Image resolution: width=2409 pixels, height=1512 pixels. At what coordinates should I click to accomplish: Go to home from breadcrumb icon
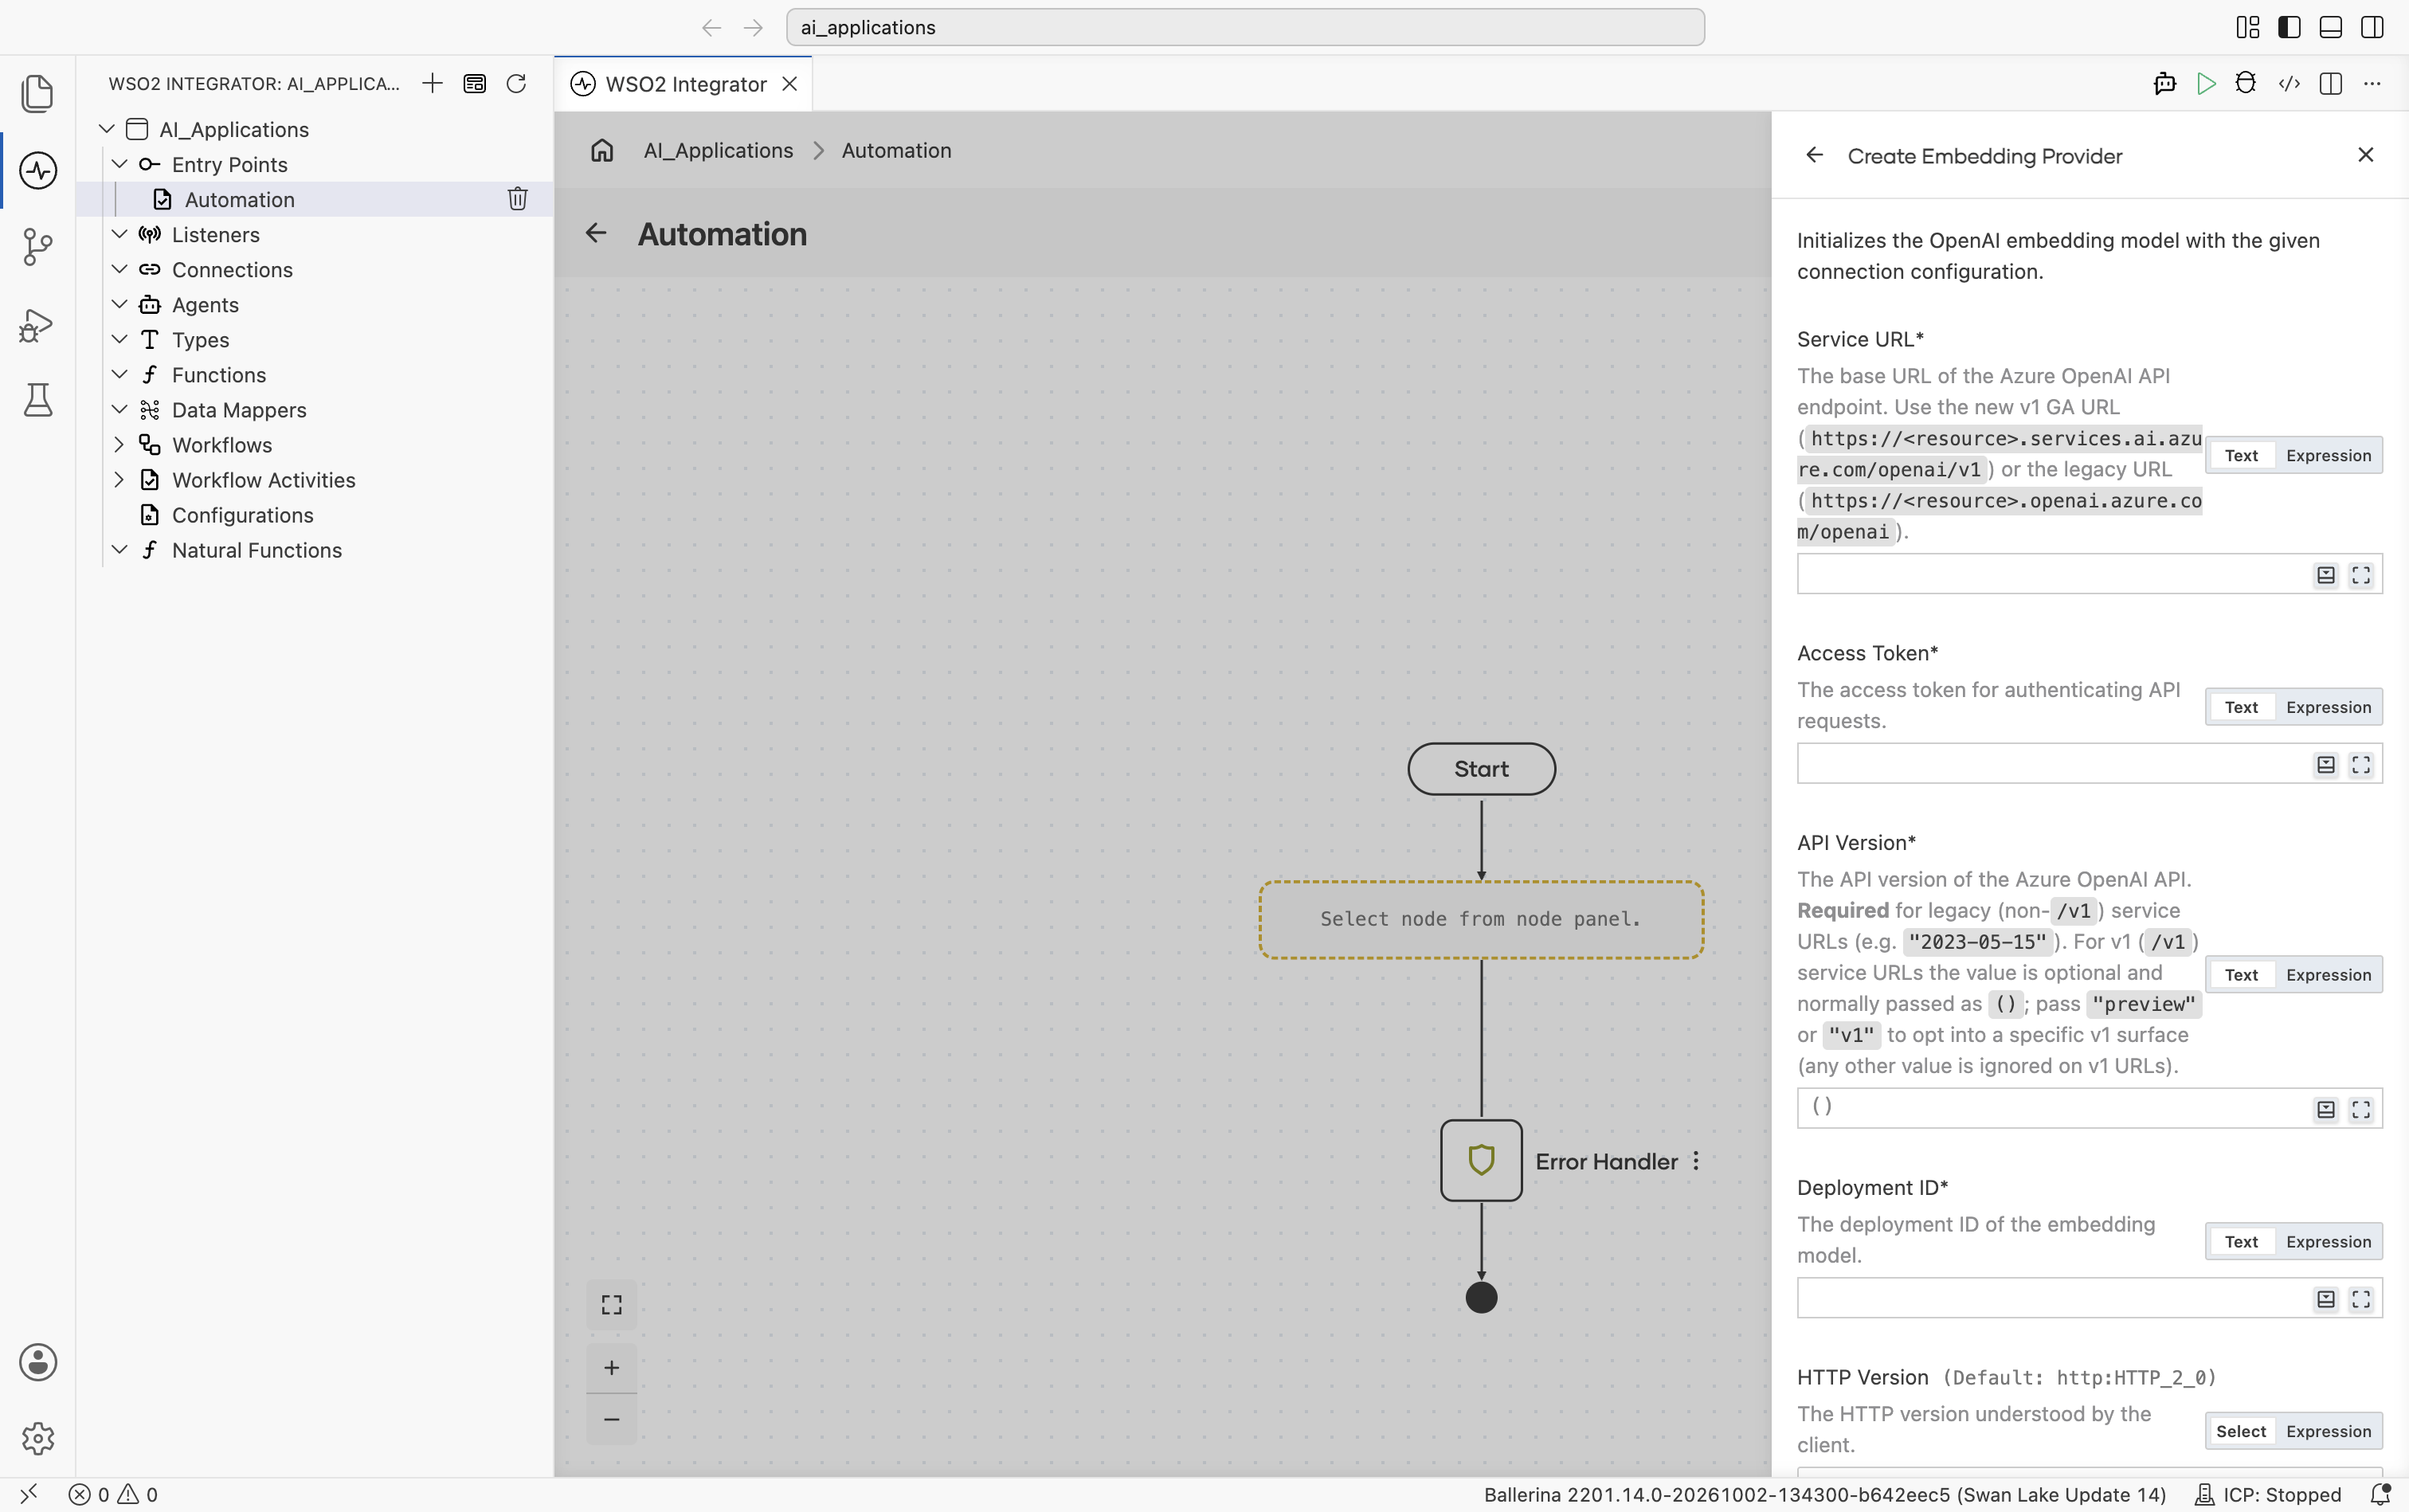pyautogui.click(x=602, y=150)
